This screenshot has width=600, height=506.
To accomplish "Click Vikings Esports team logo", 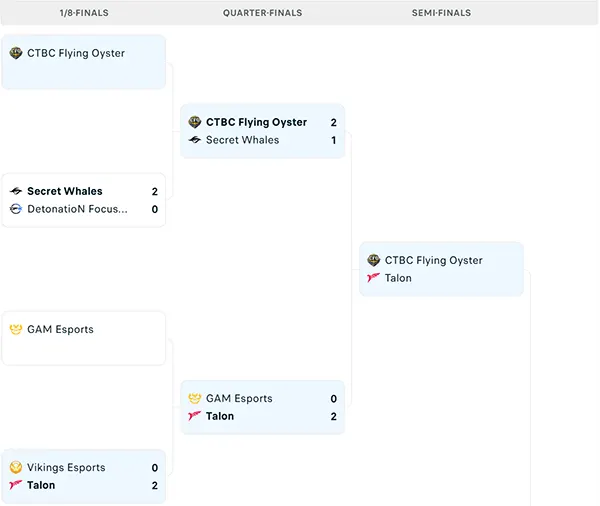I will pos(16,467).
